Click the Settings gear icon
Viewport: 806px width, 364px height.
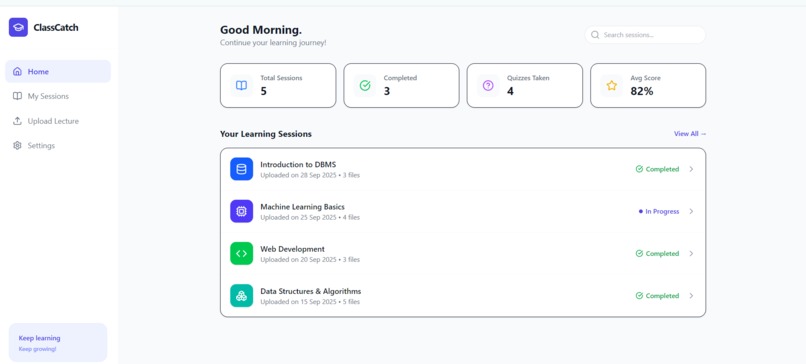(x=17, y=145)
